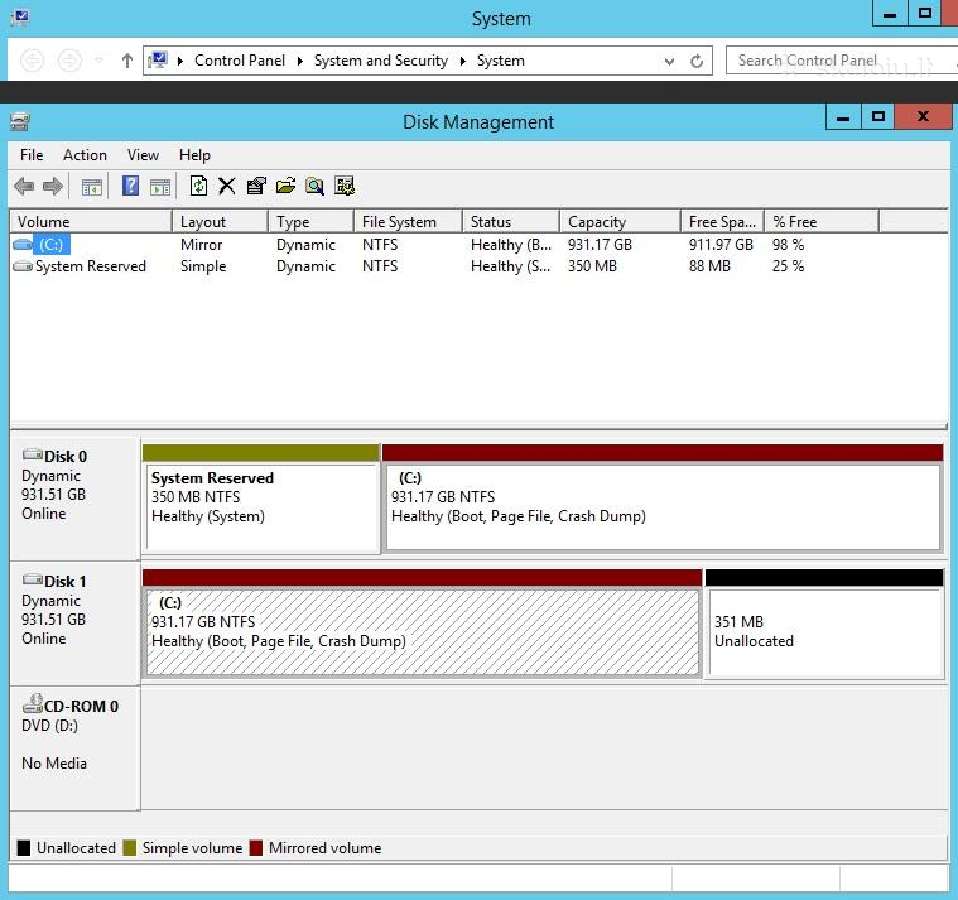Open the recent locations dropdown arrow
The width and height of the screenshot is (958, 900).
point(99,60)
